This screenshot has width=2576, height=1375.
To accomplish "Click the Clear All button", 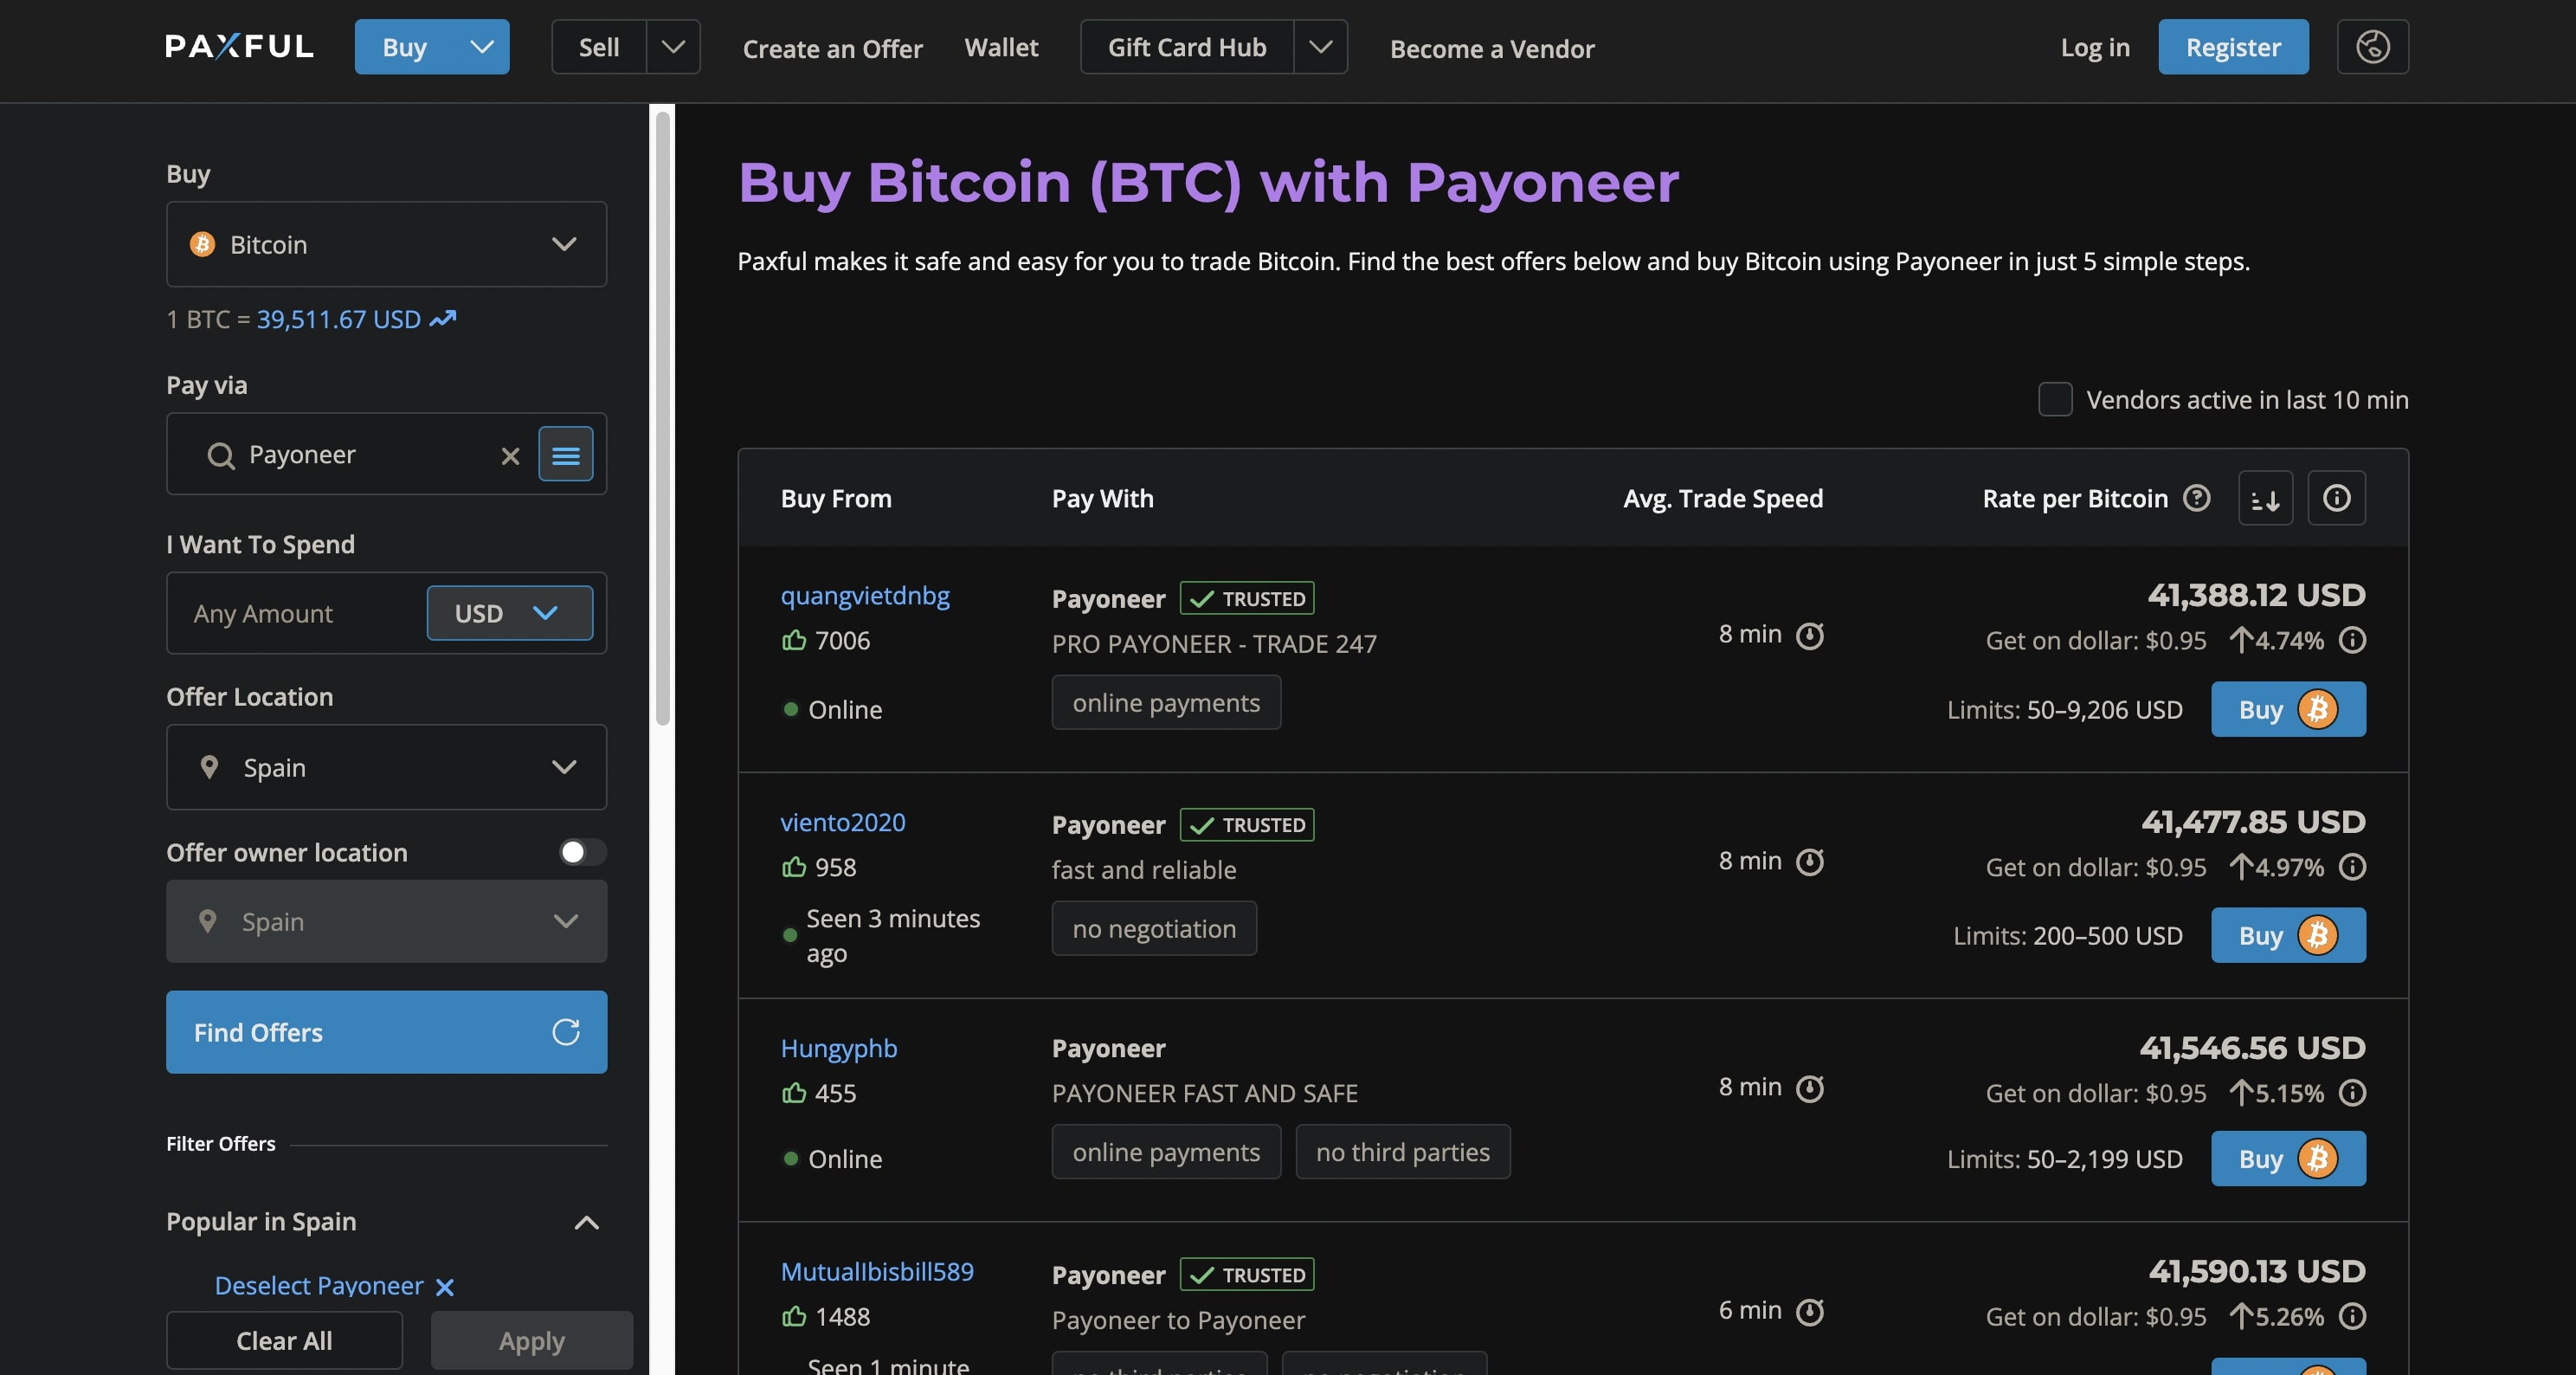I will pos(284,1340).
